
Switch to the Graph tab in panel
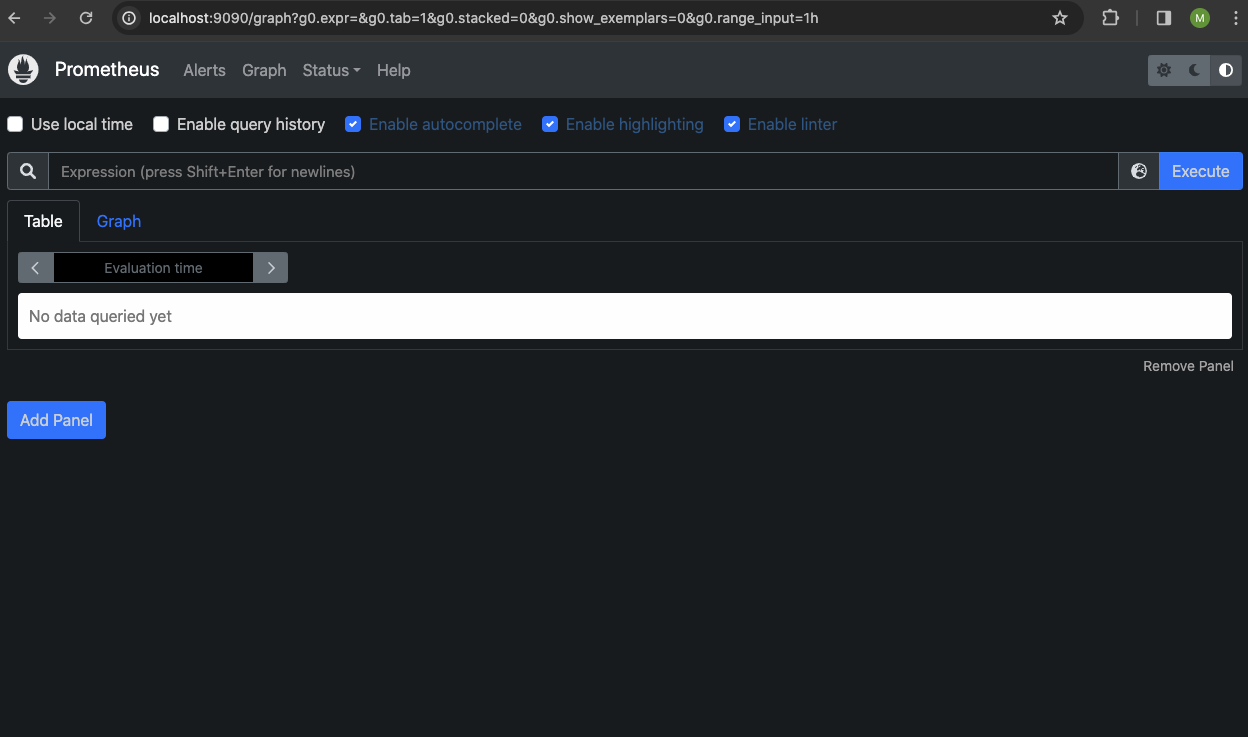[x=119, y=221]
